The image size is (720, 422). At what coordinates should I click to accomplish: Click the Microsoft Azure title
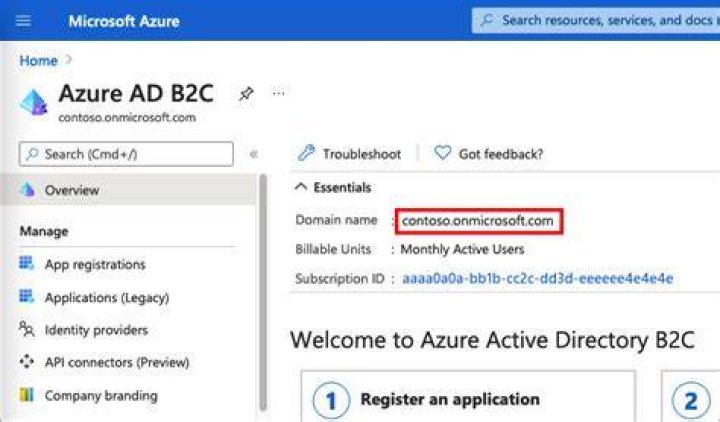124,21
